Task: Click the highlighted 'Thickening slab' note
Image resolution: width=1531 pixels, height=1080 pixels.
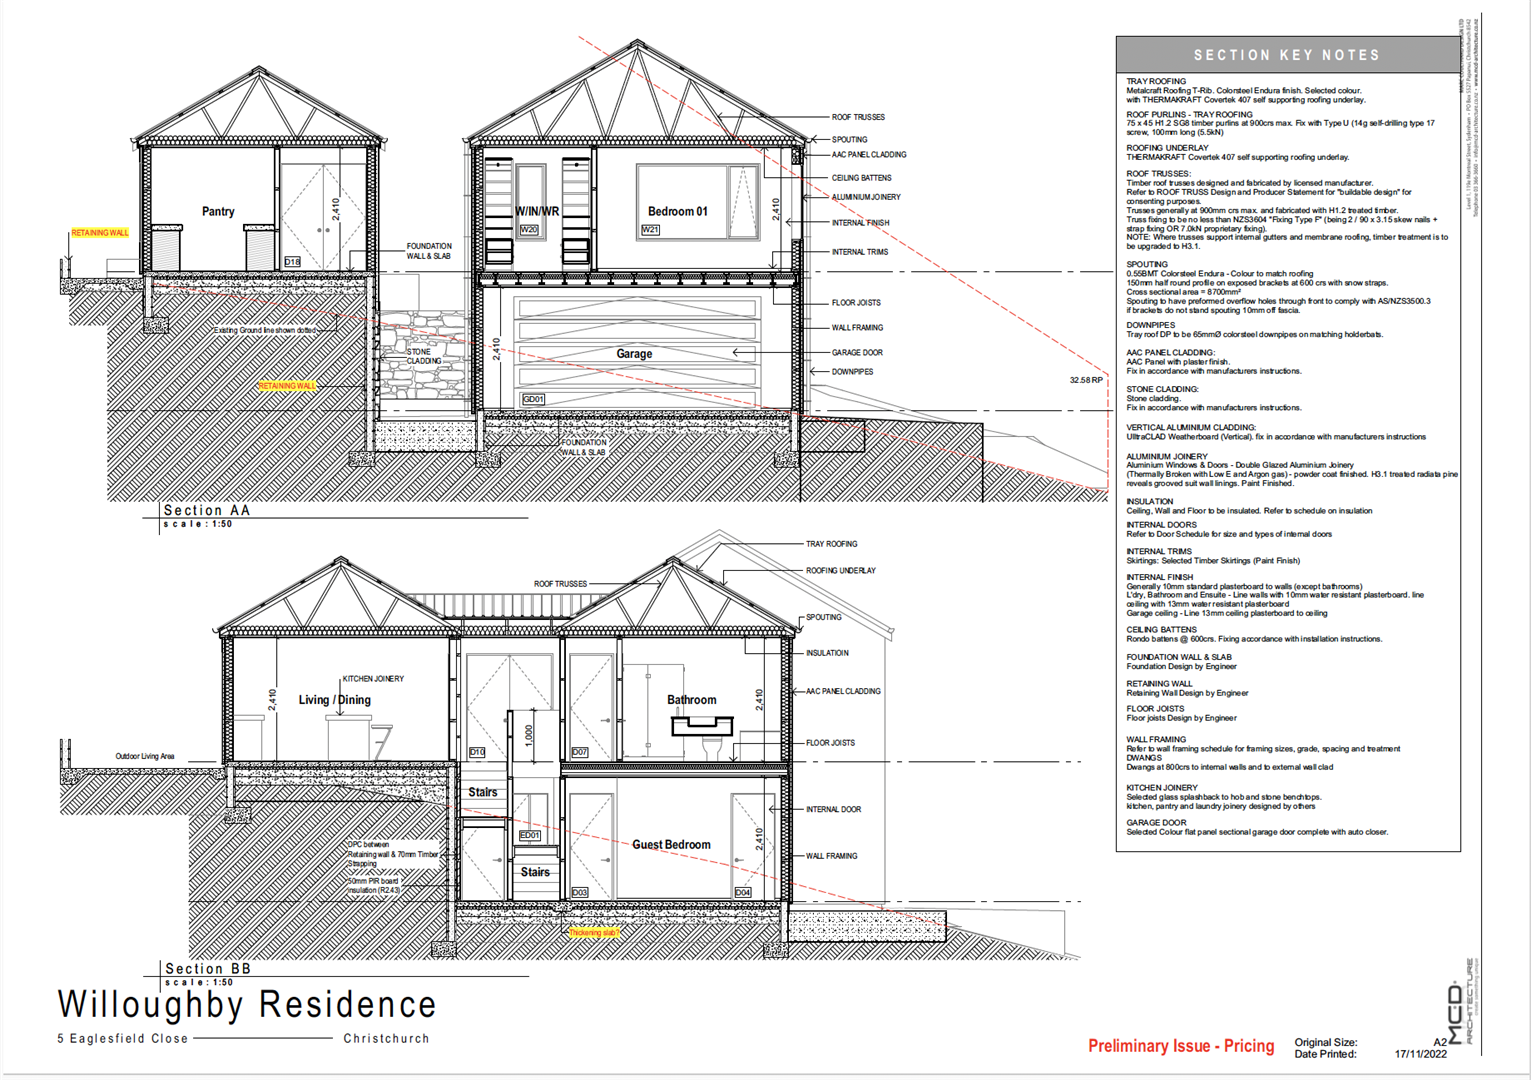Action: (594, 933)
